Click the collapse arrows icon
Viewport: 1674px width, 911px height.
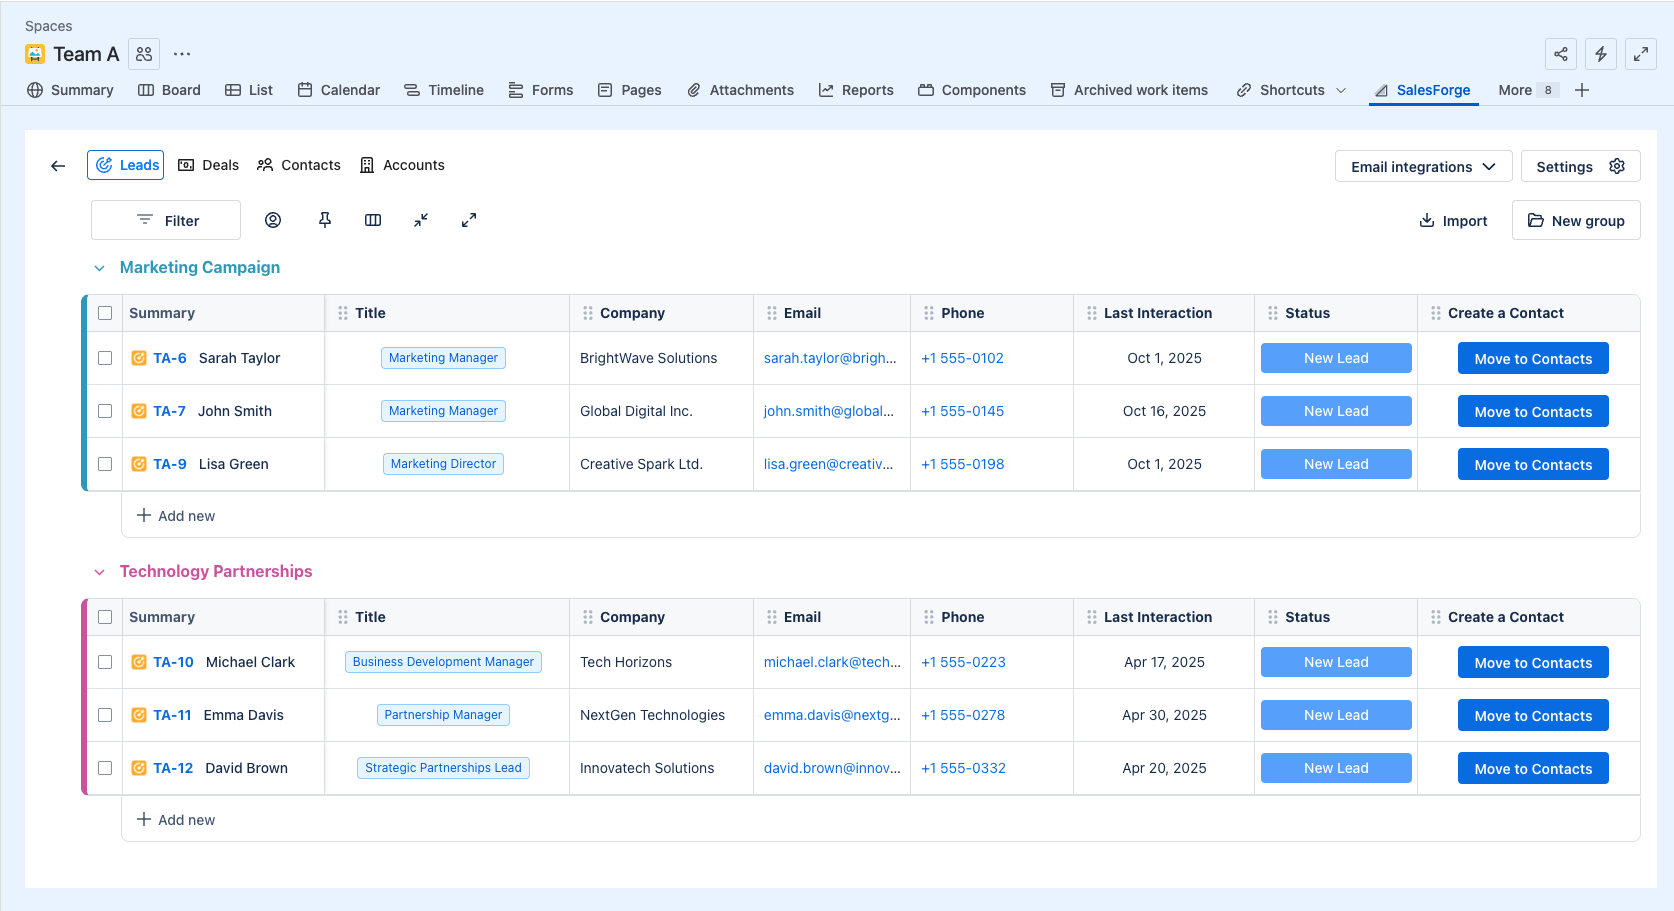(x=421, y=220)
